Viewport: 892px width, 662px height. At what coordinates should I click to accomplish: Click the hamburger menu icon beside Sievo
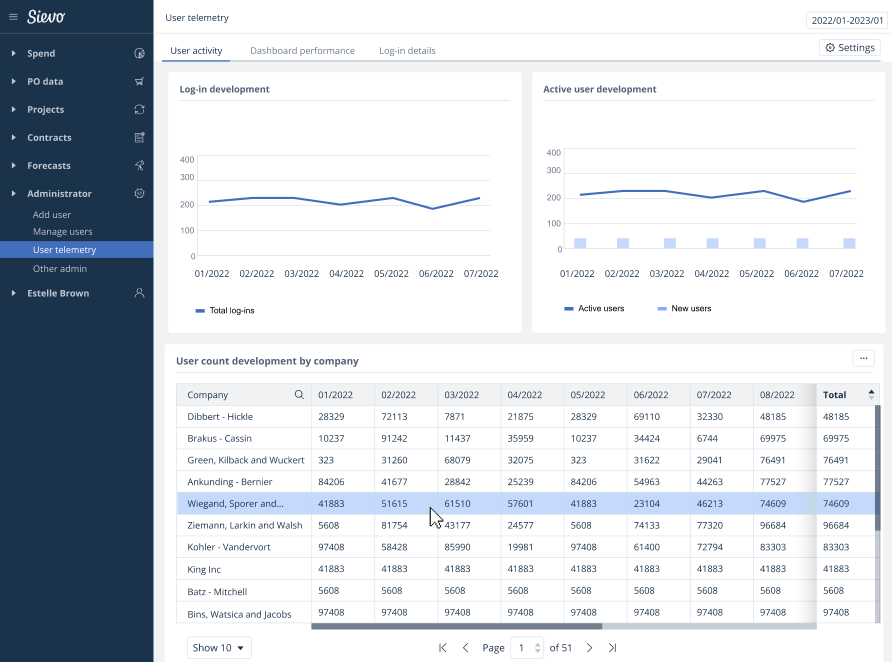pyautogui.click(x=13, y=17)
